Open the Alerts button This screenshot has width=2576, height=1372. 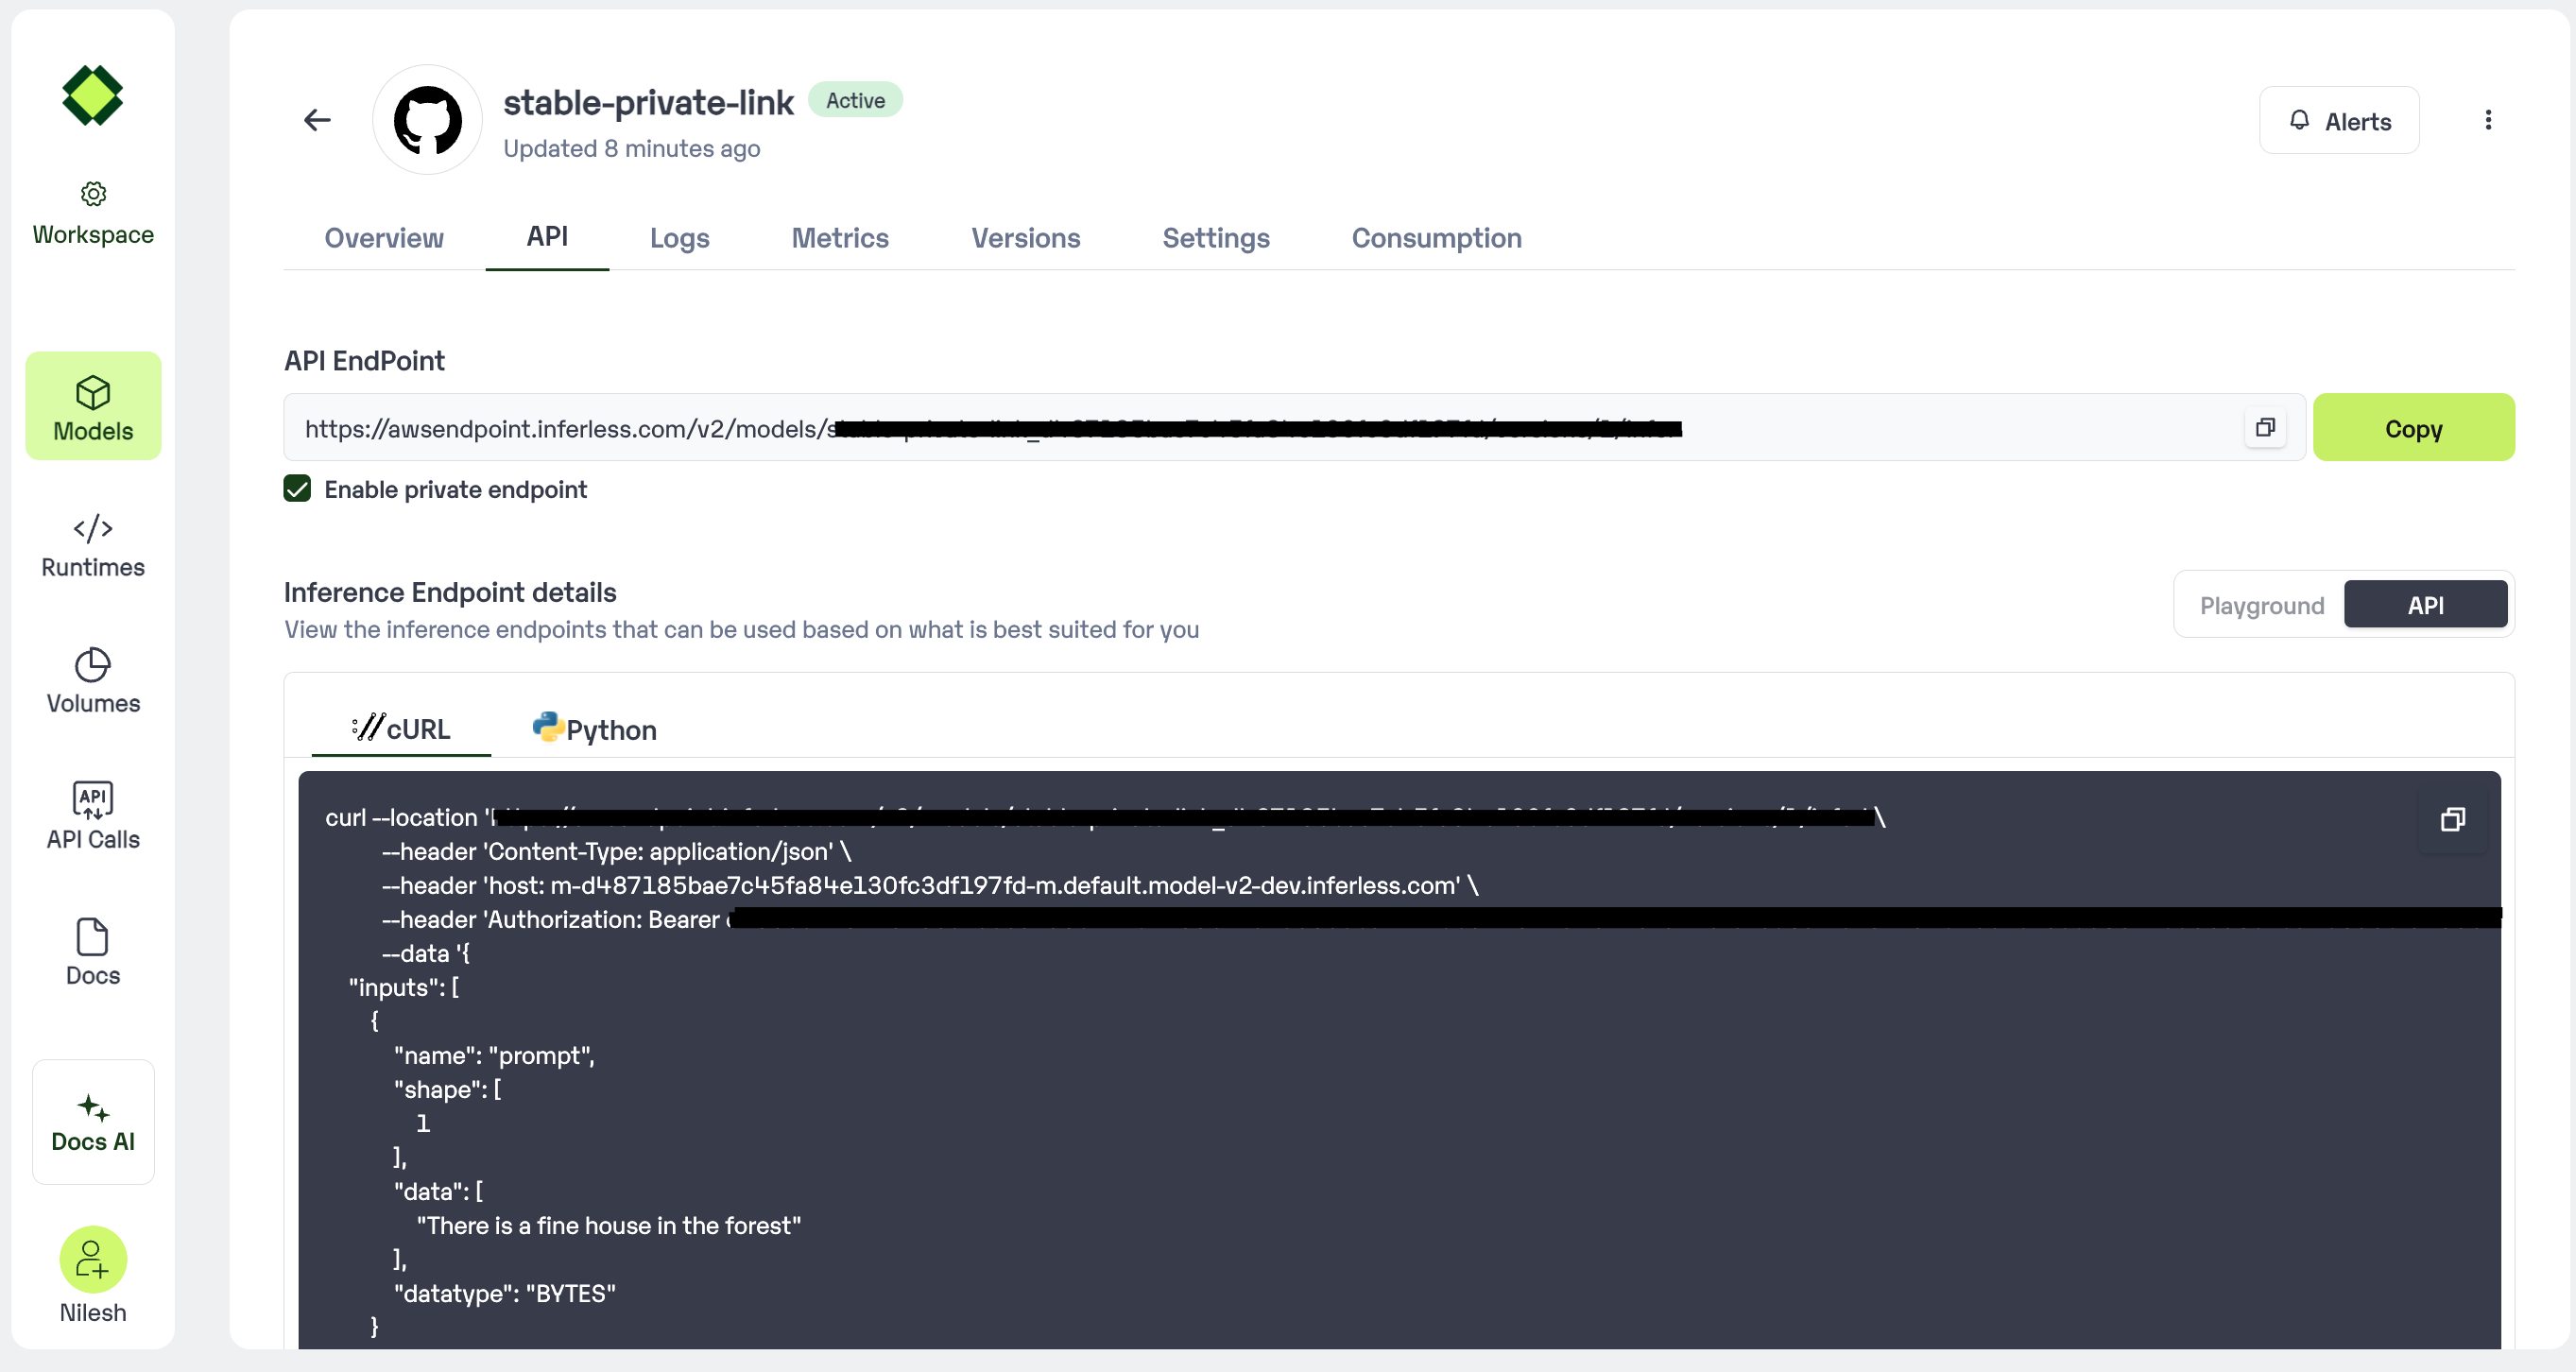tap(2338, 121)
